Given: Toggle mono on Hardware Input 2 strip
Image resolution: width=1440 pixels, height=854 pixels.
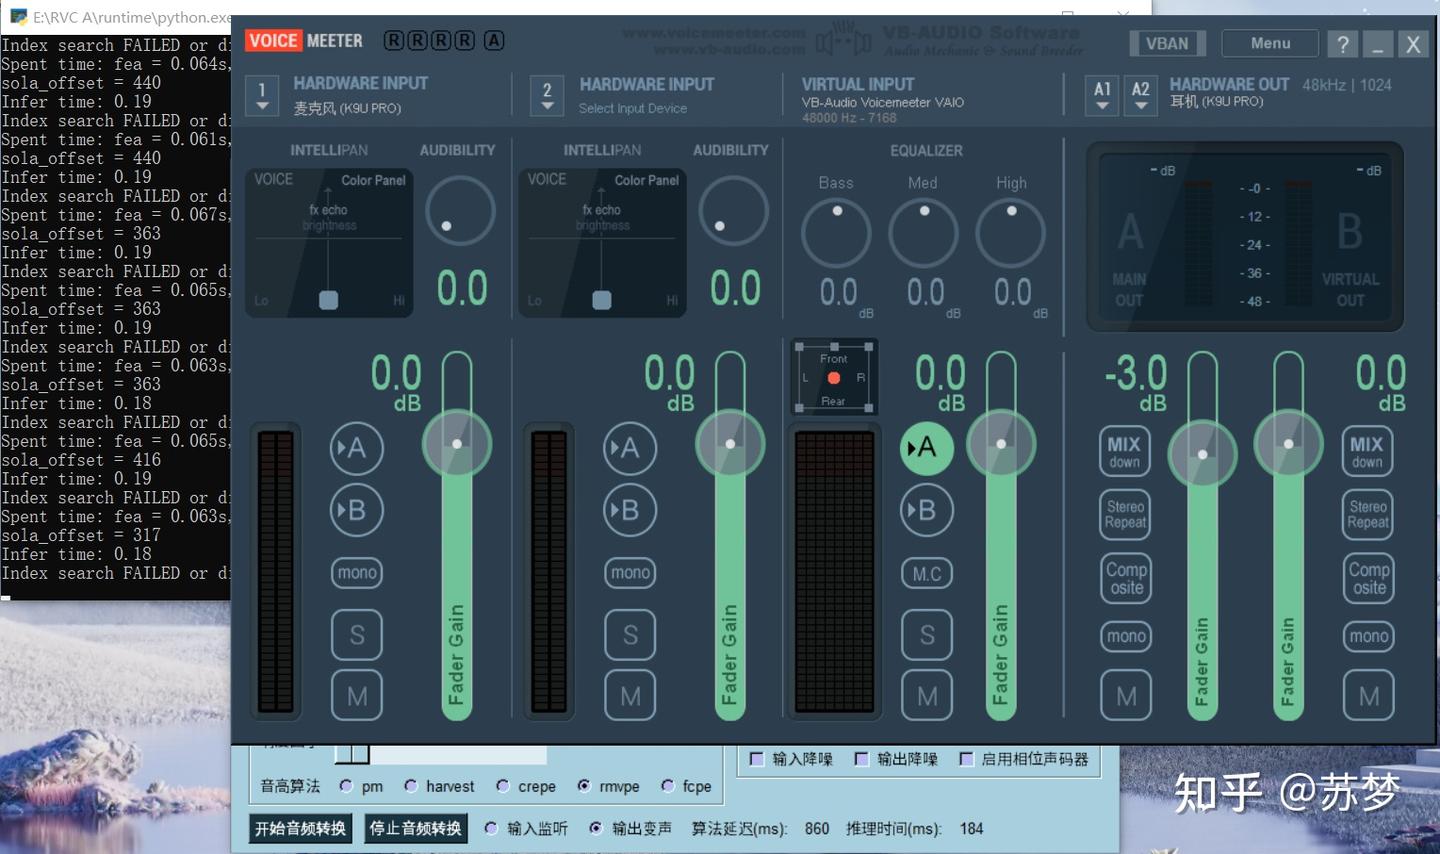Looking at the screenshot, I should click(x=630, y=573).
